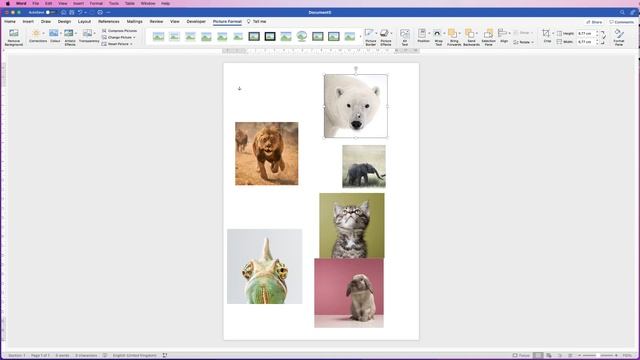Open the Position layout menu

(x=423, y=36)
